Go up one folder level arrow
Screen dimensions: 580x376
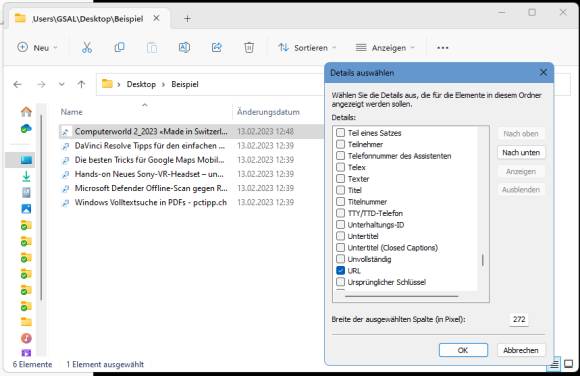(x=81, y=84)
